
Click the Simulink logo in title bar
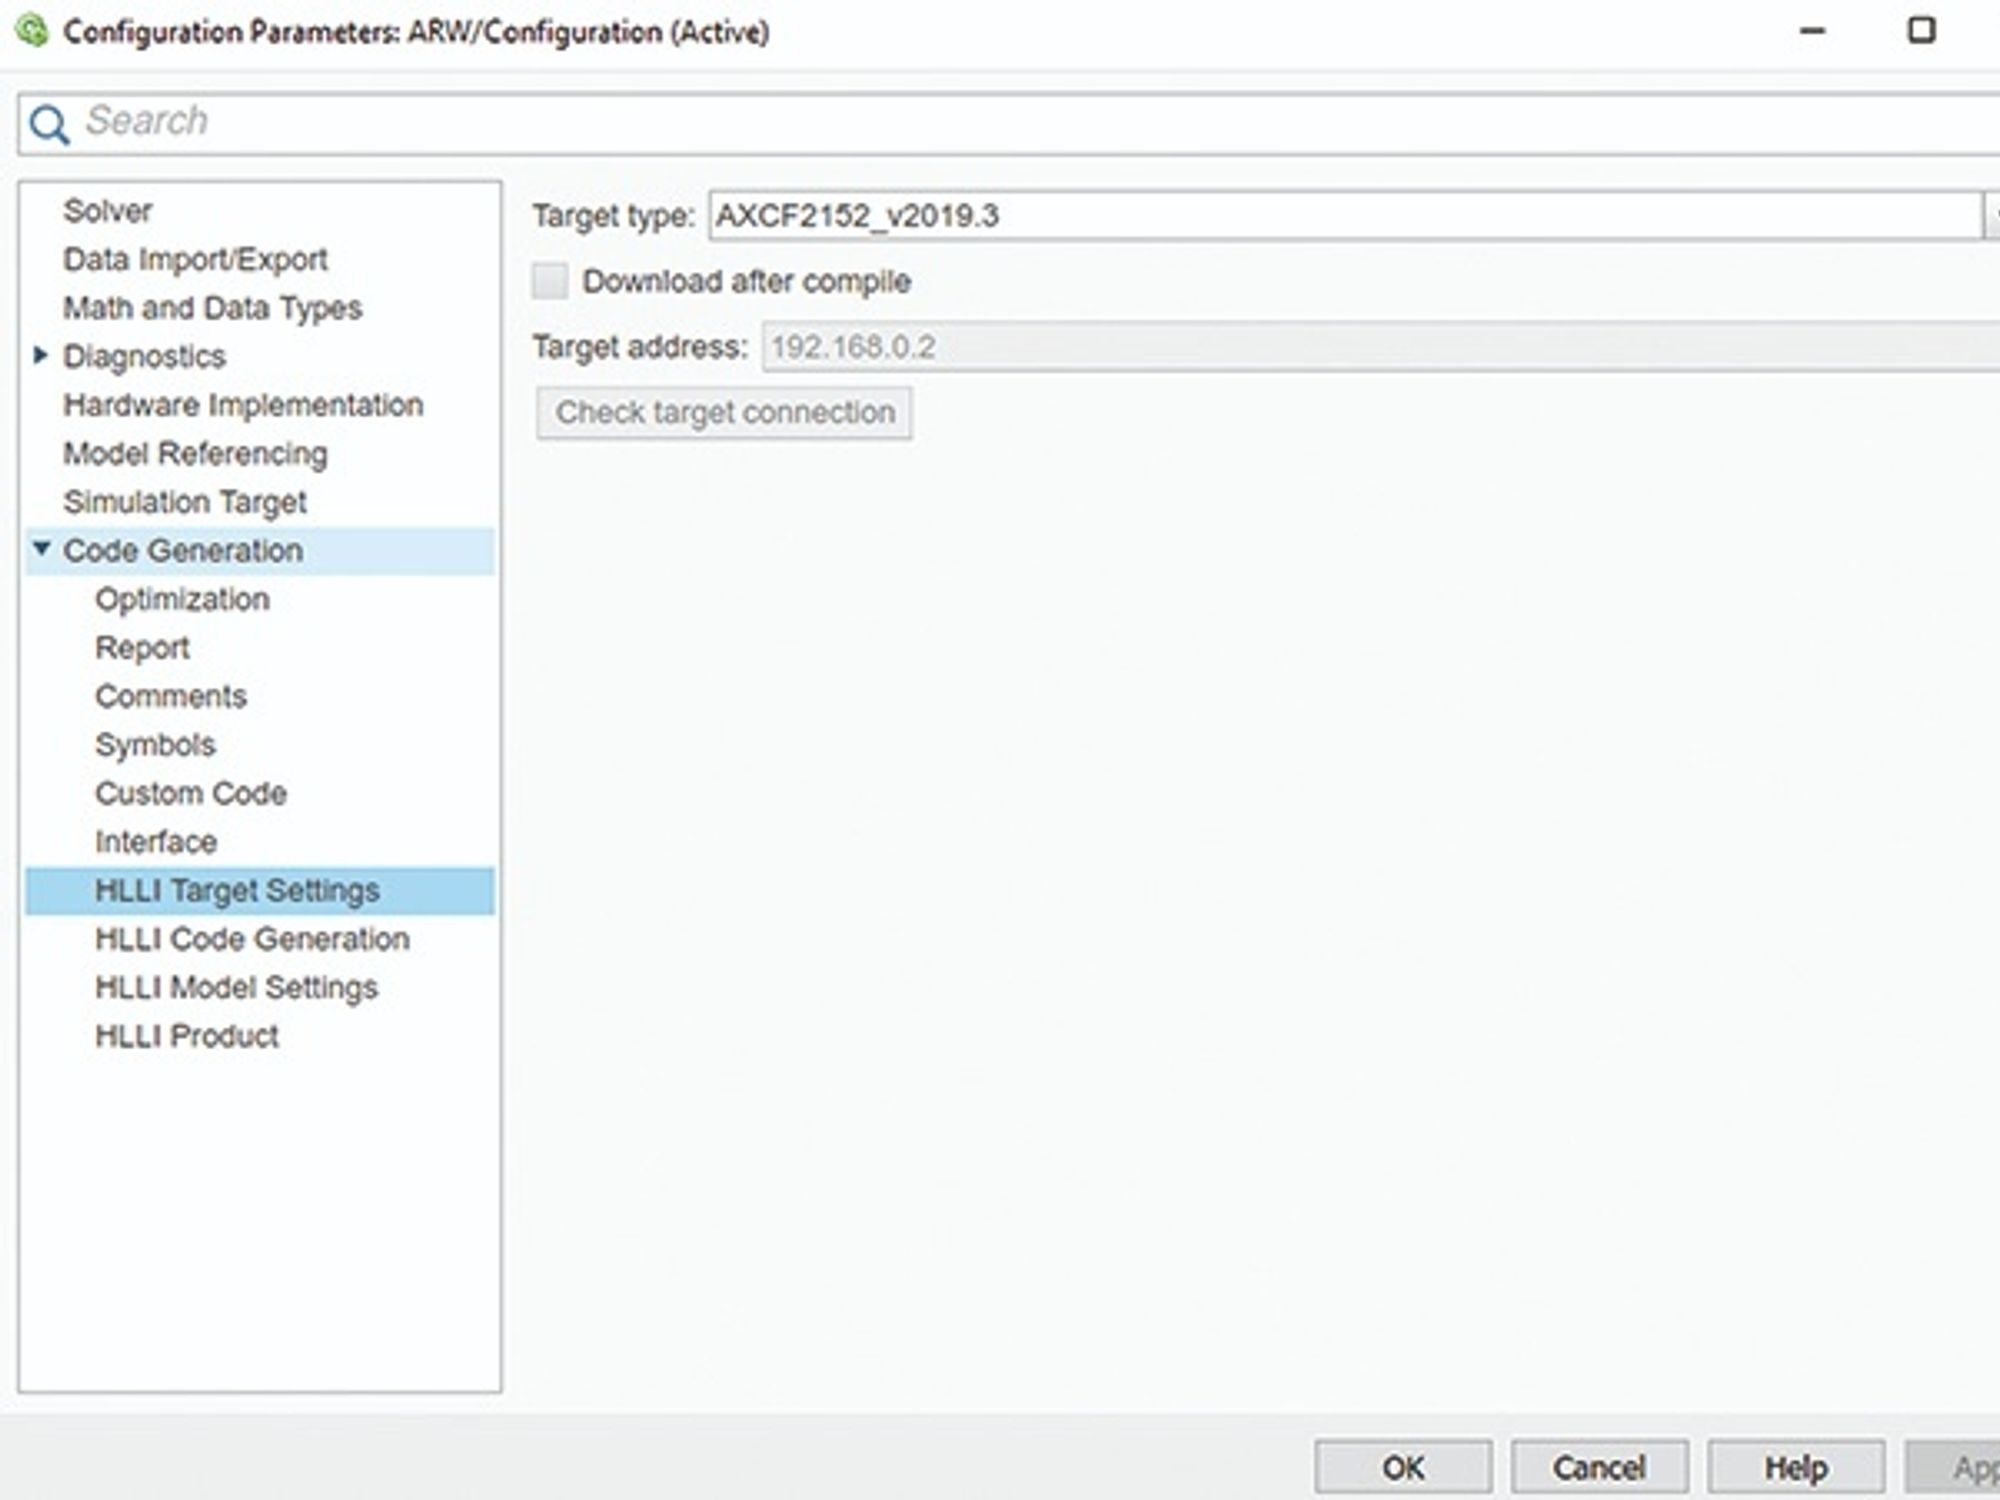32,31
